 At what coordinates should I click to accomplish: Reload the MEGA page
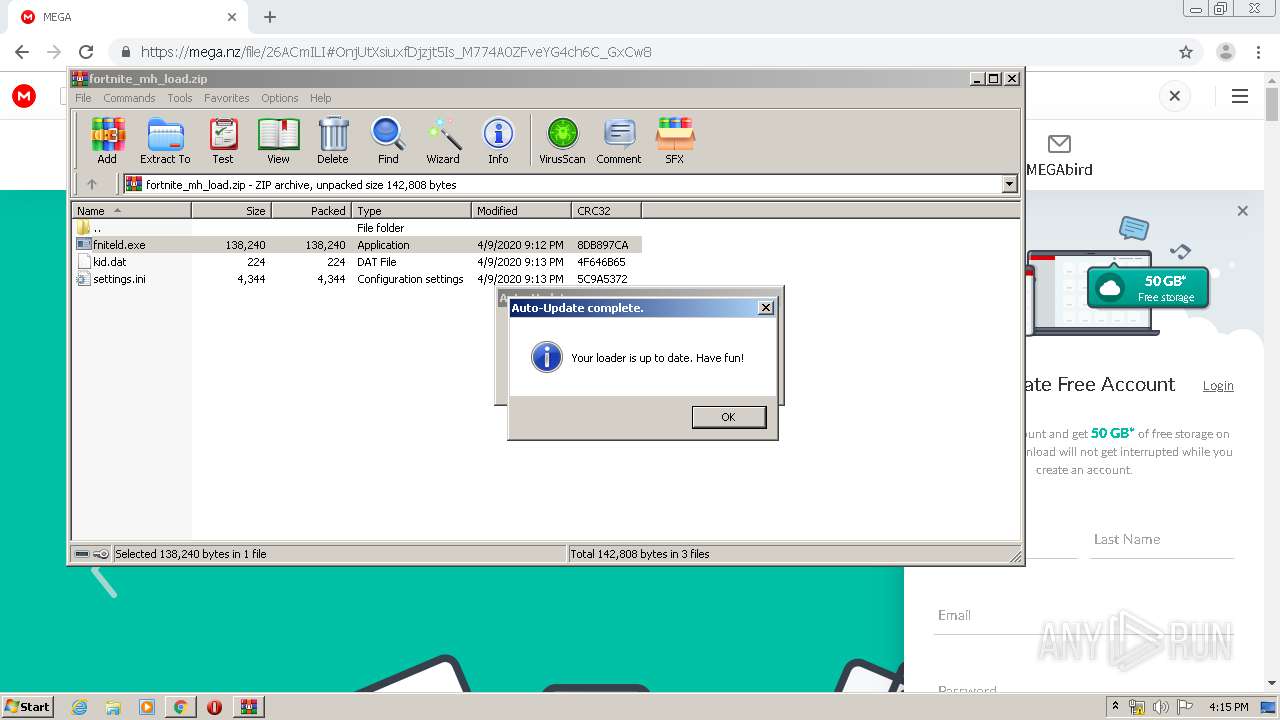[x=86, y=52]
